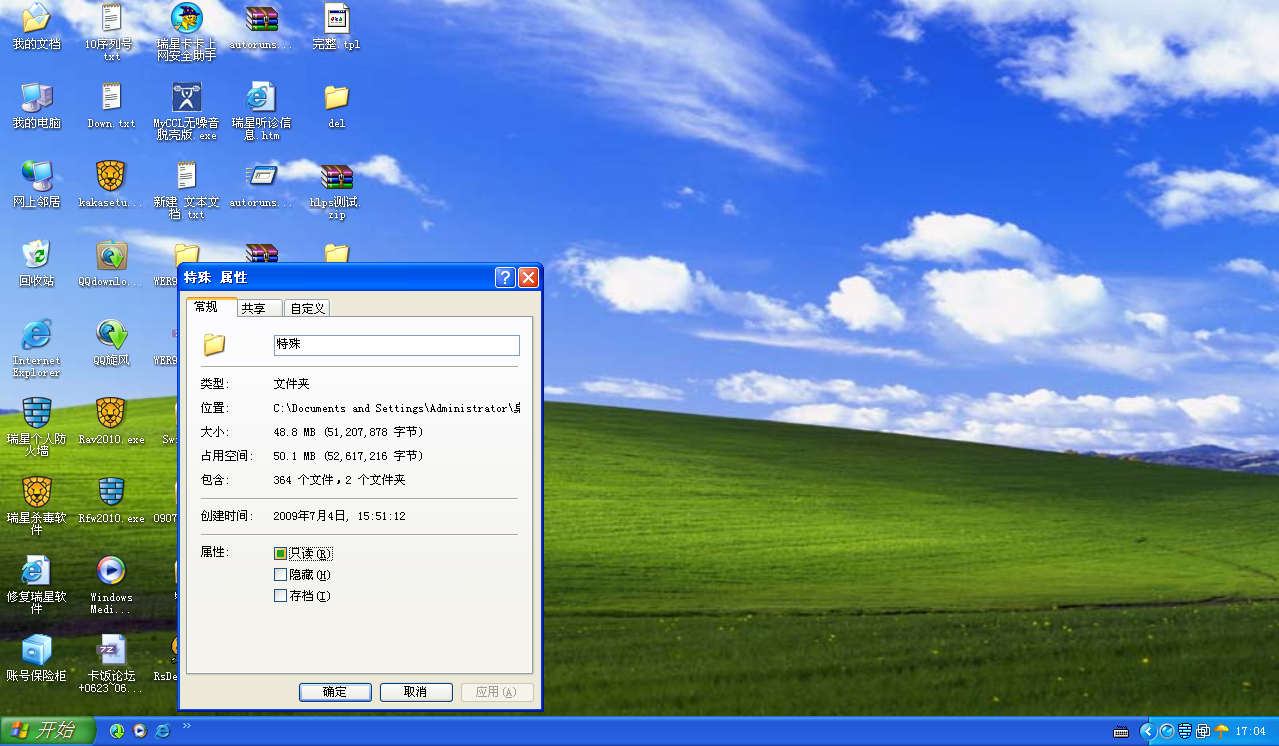Open the 瑞星个人防火墙 firewall icon
This screenshot has height=746, width=1279.
(36, 414)
